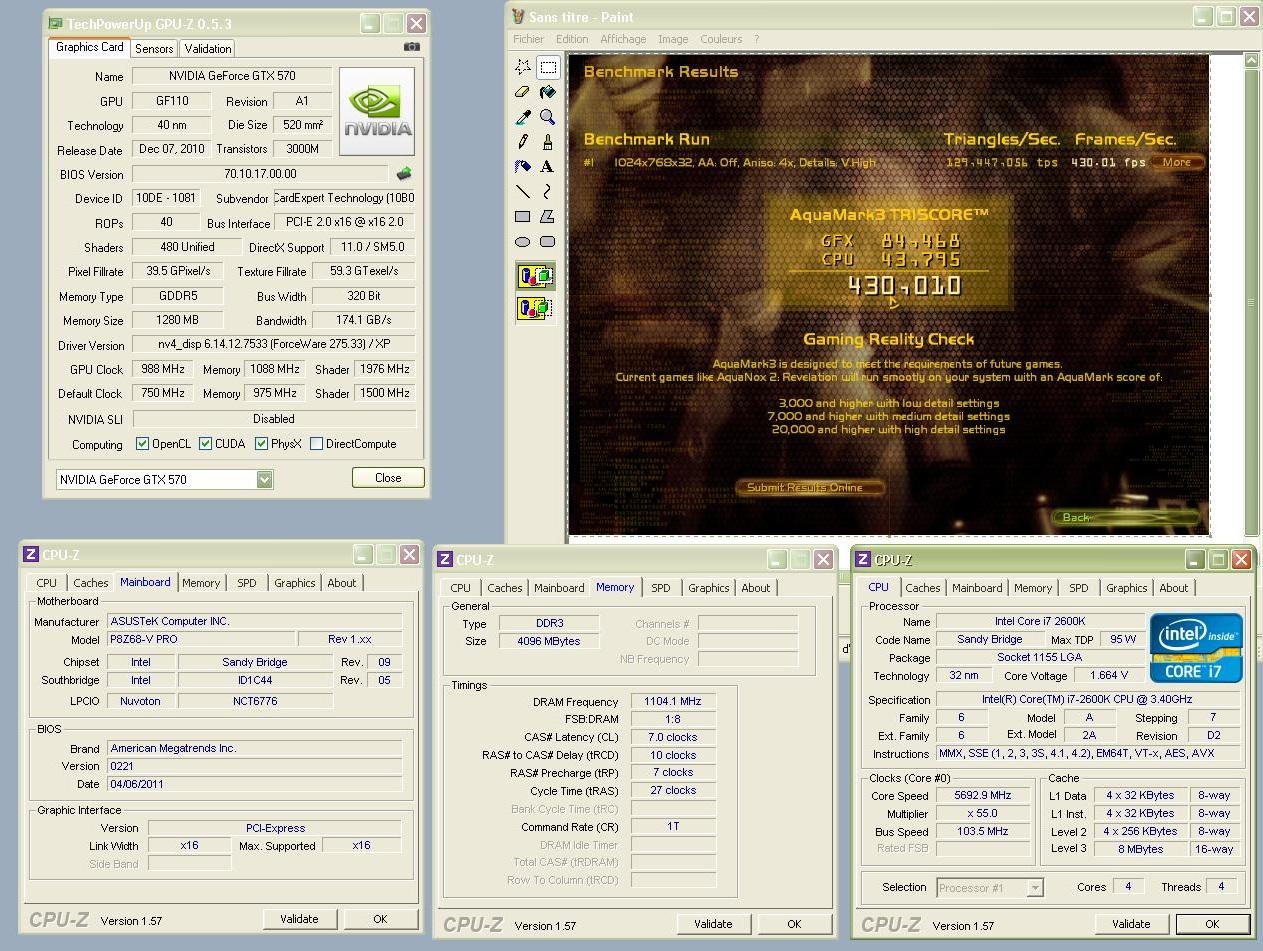The image size is (1263, 951).
Task: Click OK in the Memory CPU-Z window
Action: click(794, 924)
